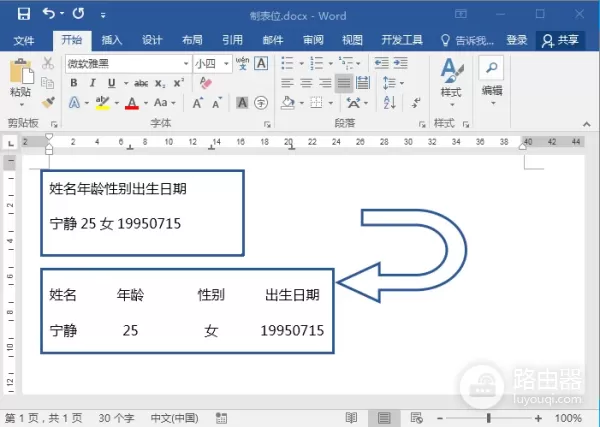600x427 pixels.
Task: Switch to the 插入 tab
Action: [112, 40]
